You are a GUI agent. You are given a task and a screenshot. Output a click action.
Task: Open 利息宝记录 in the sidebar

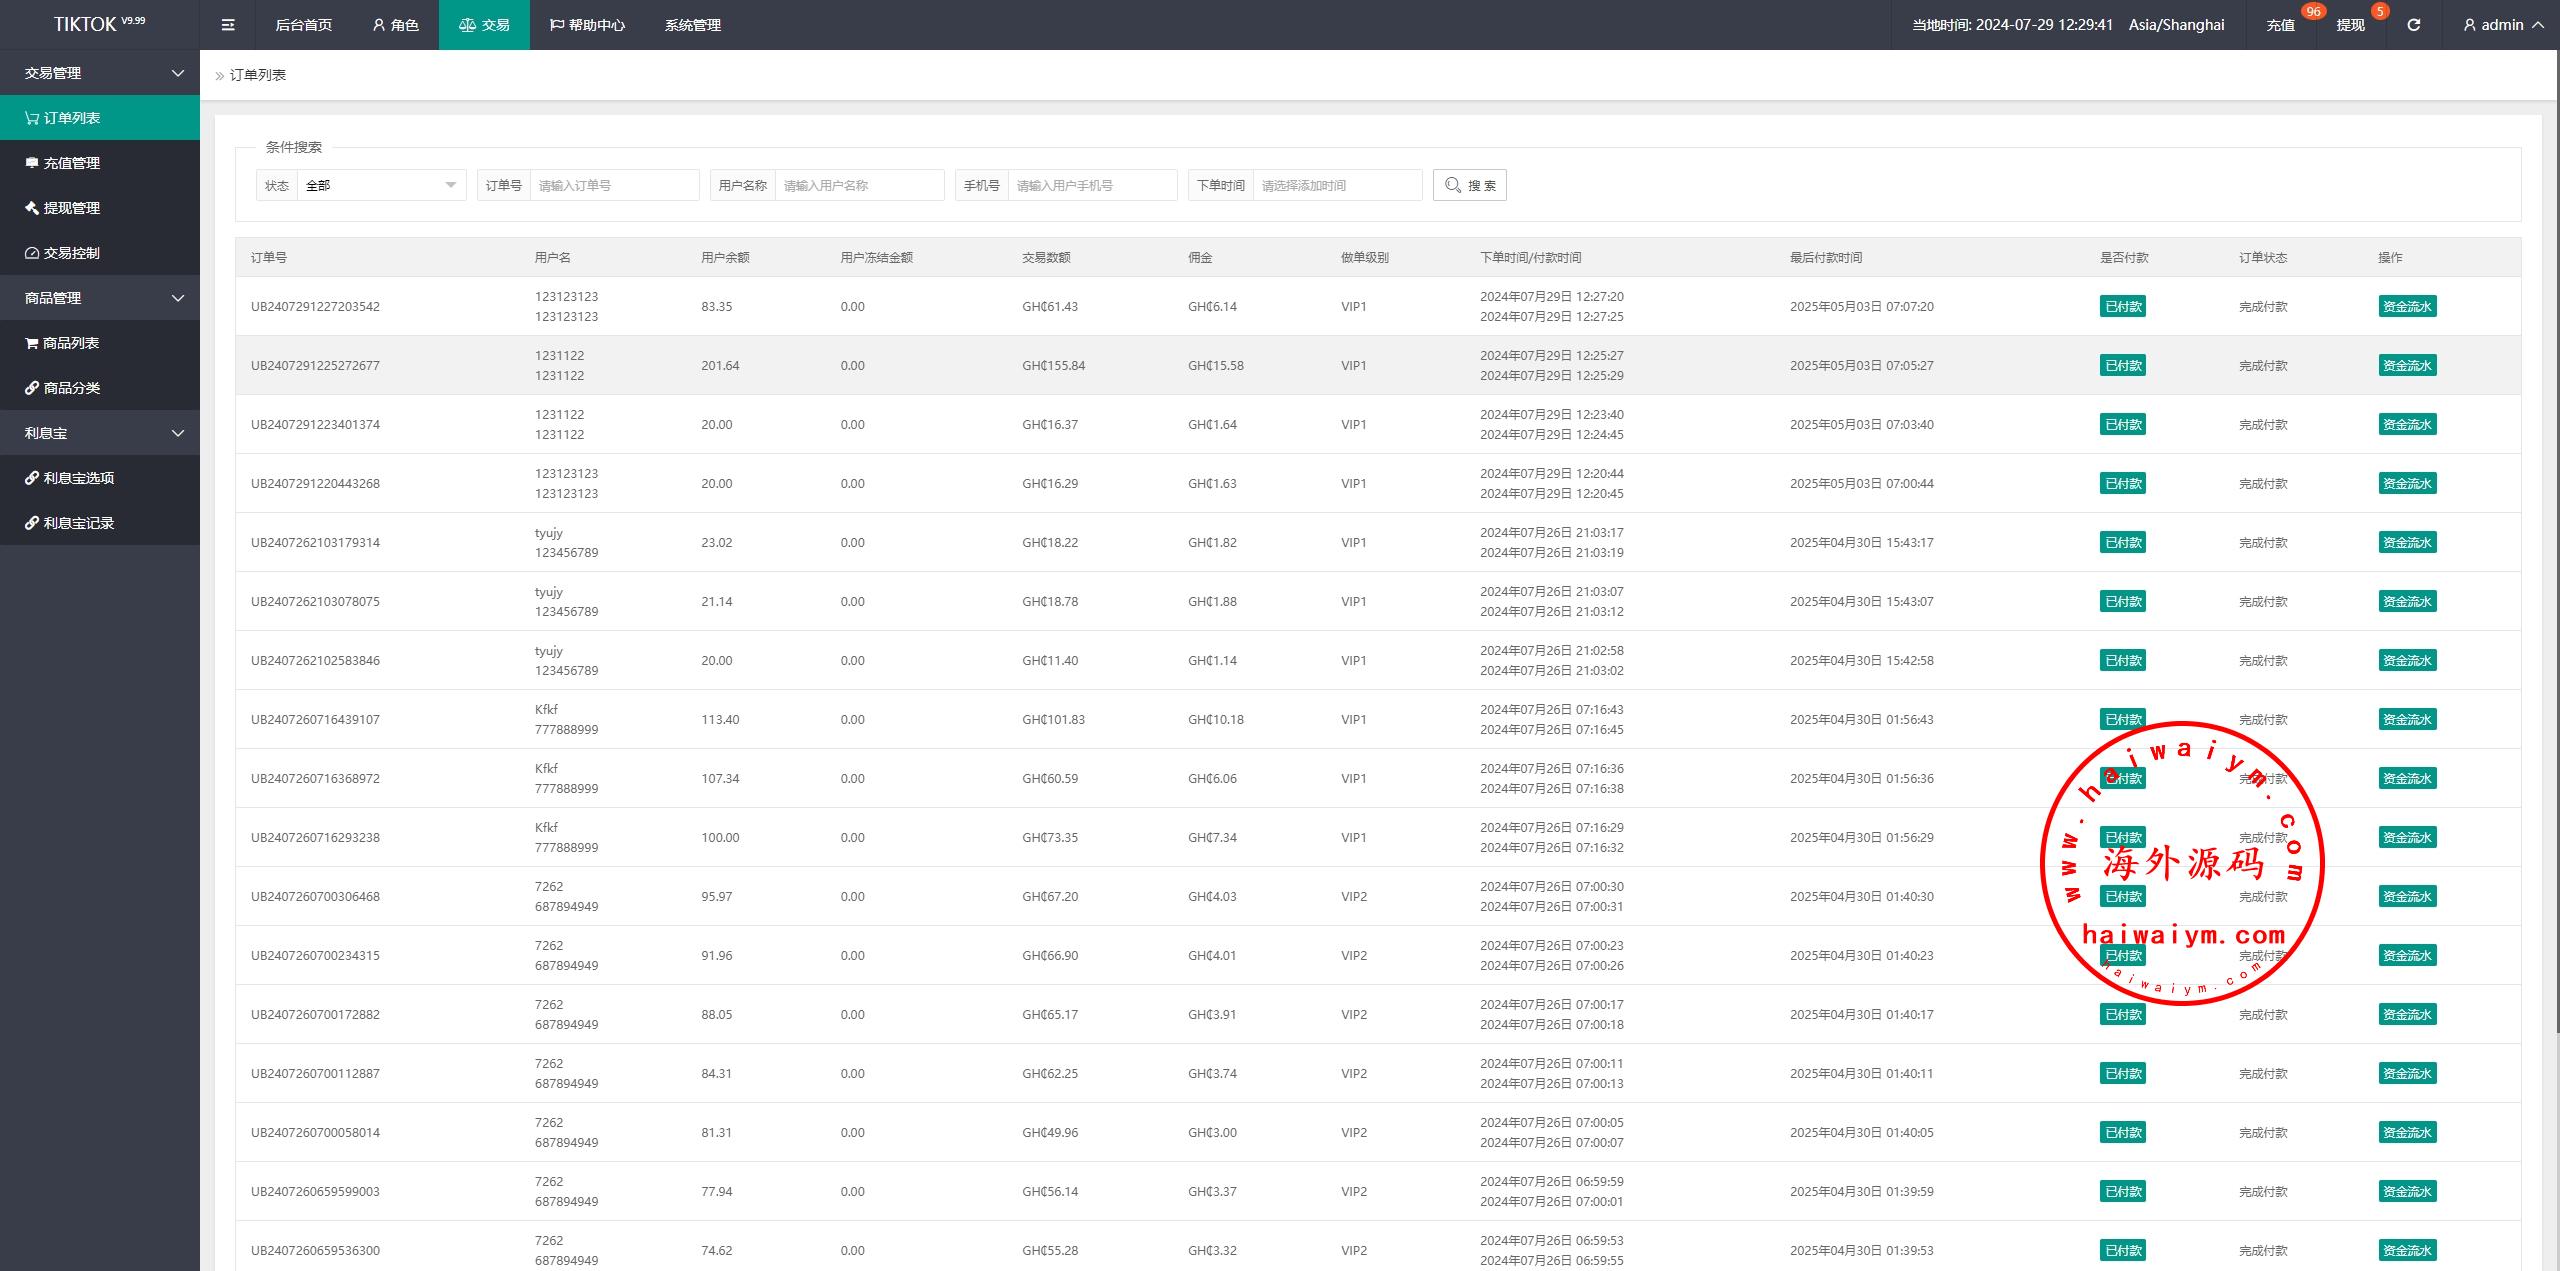coord(78,523)
